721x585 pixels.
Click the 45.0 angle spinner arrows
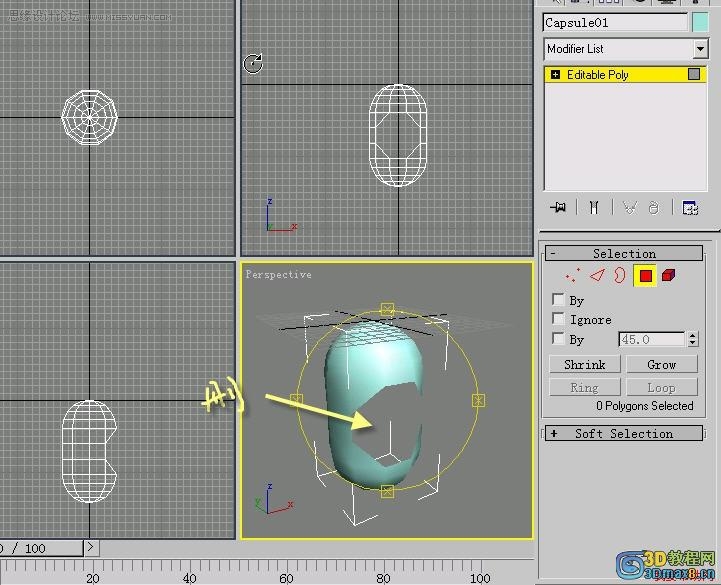point(692,339)
